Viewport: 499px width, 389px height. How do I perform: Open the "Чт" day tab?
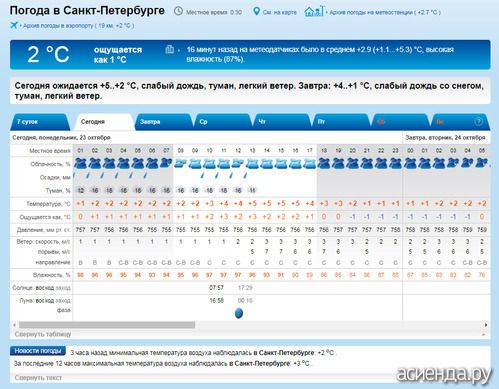click(x=282, y=122)
